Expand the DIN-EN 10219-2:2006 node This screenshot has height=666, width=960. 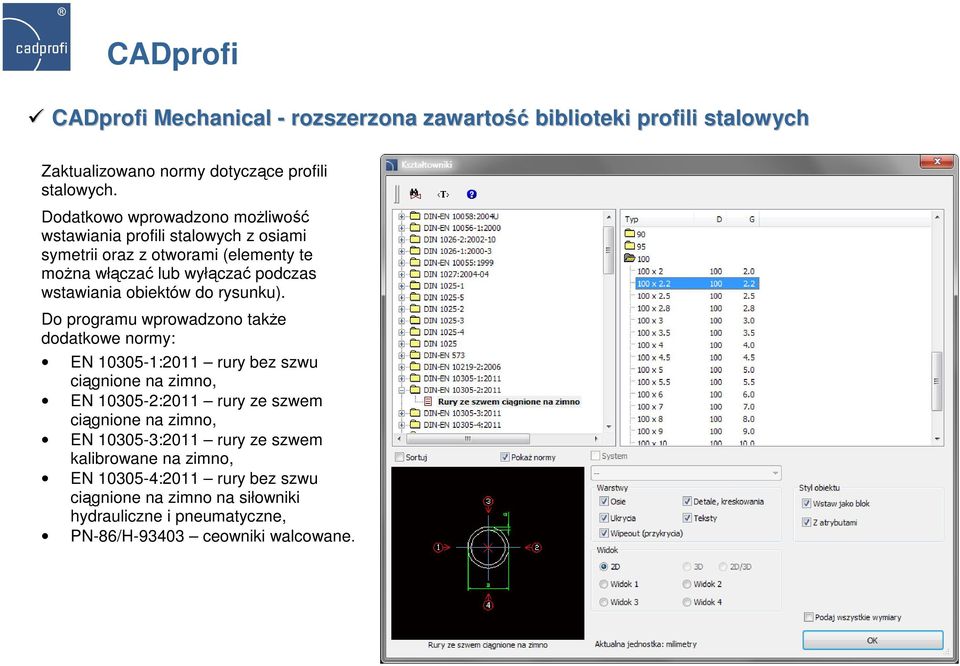pyautogui.click(x=402, y=367)
